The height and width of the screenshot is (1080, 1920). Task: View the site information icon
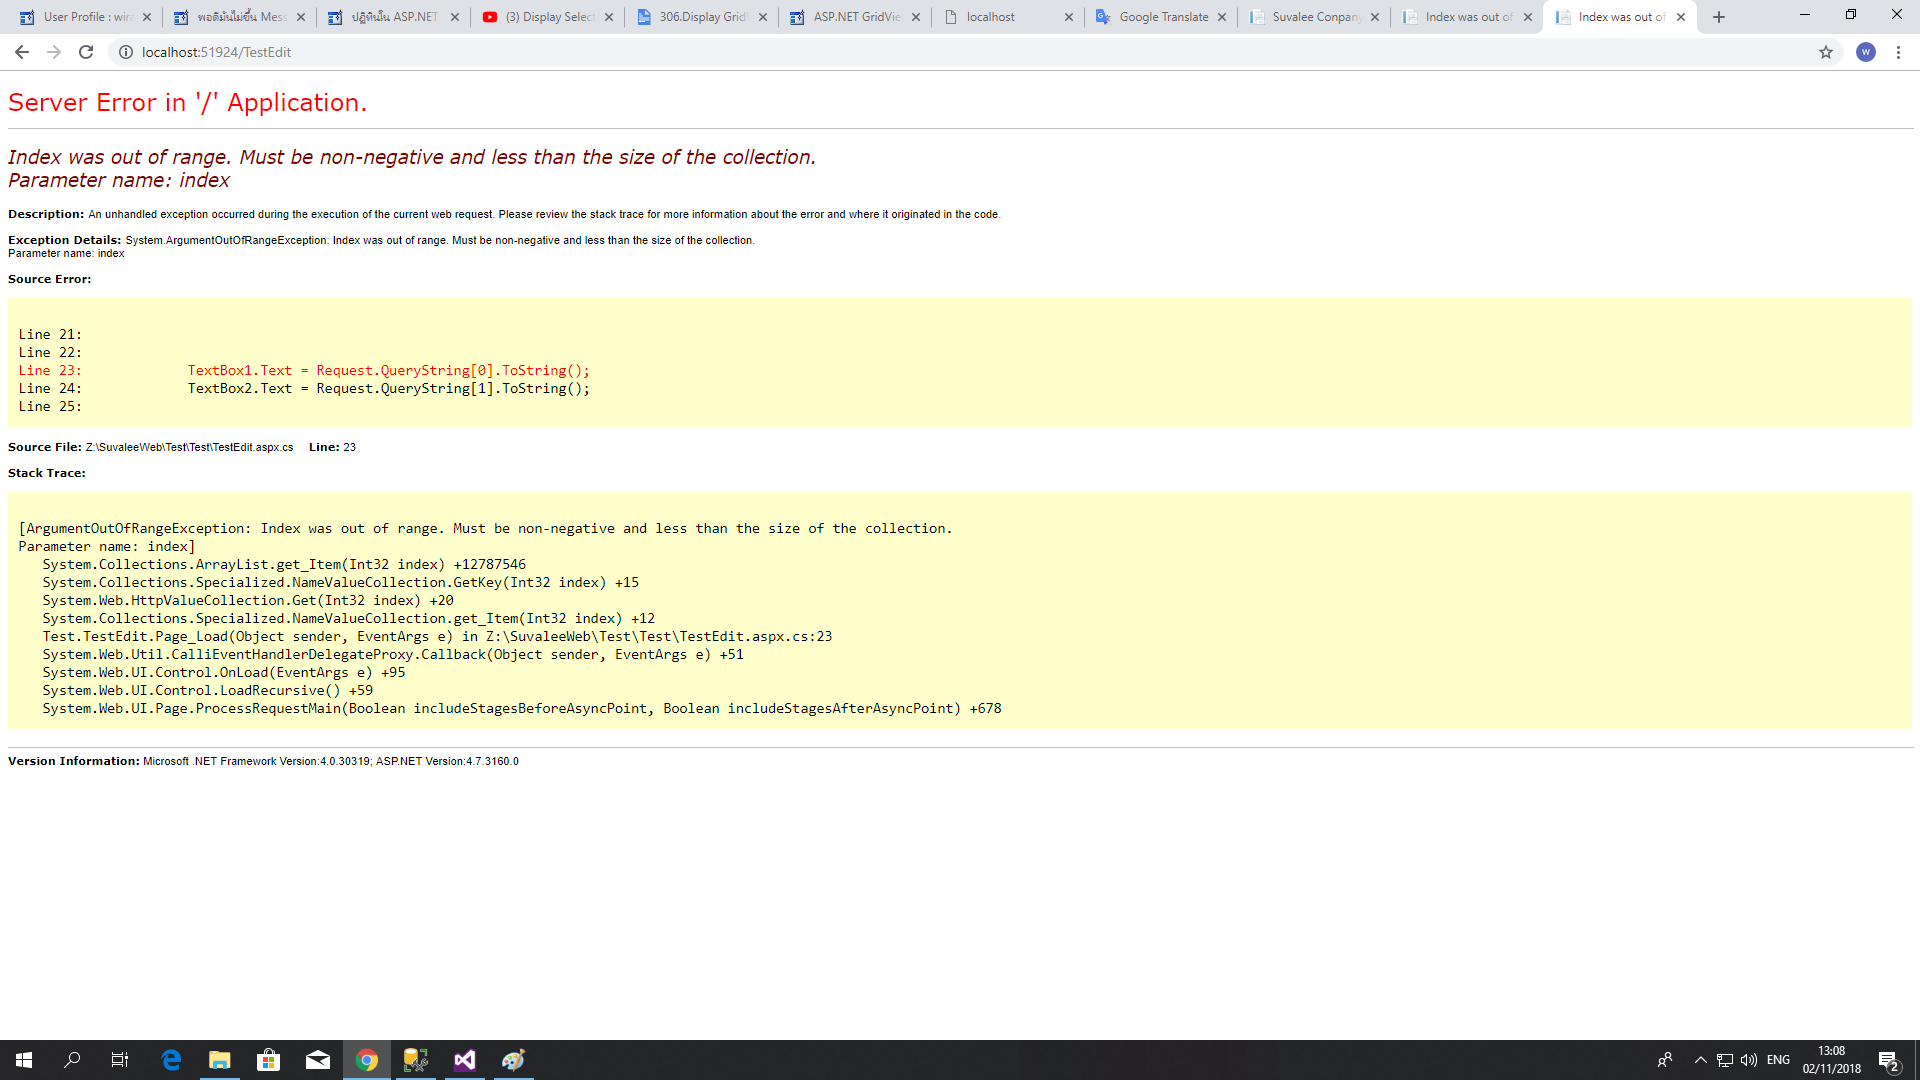pos(126,52)
